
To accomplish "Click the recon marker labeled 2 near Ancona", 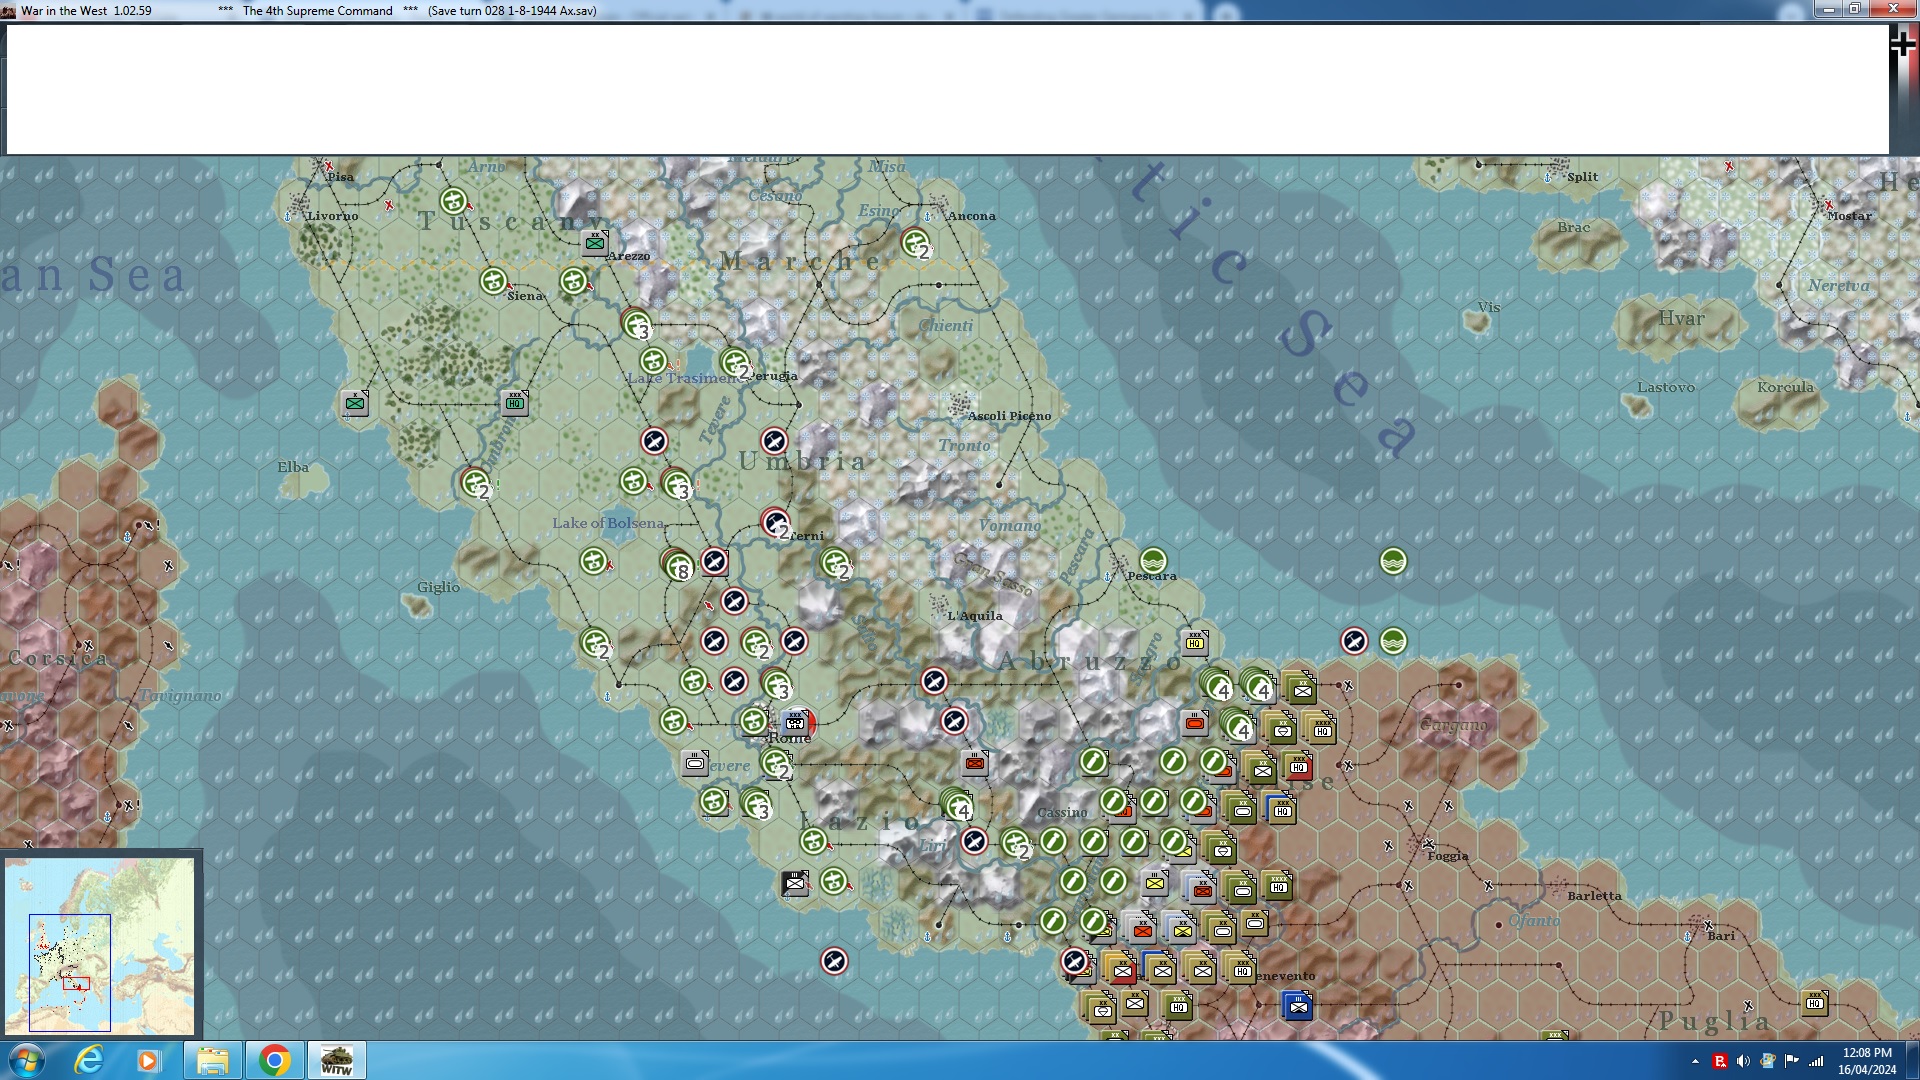I will click(915, 243).
